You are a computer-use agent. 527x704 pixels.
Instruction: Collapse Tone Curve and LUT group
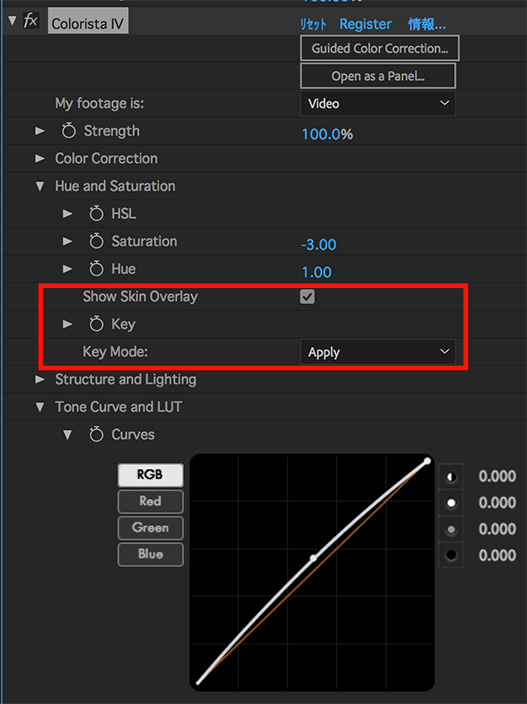[x=40, y=407]
